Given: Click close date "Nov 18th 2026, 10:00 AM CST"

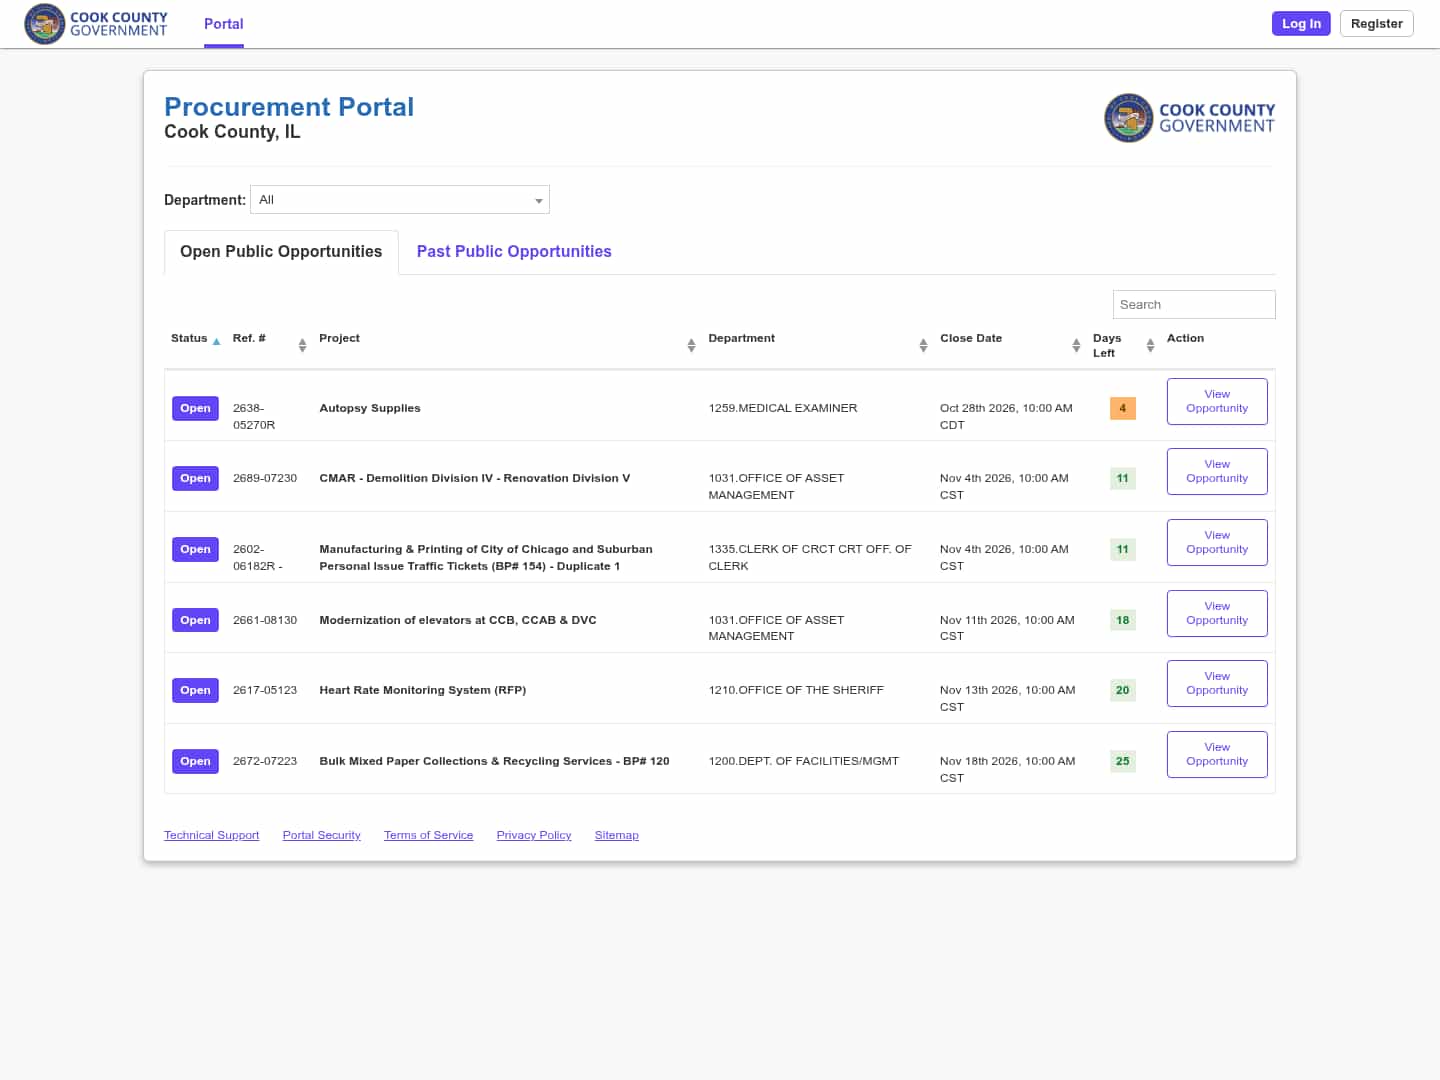Looking at the screenshot, I should pyautogui.click(x=1008, y=769).
